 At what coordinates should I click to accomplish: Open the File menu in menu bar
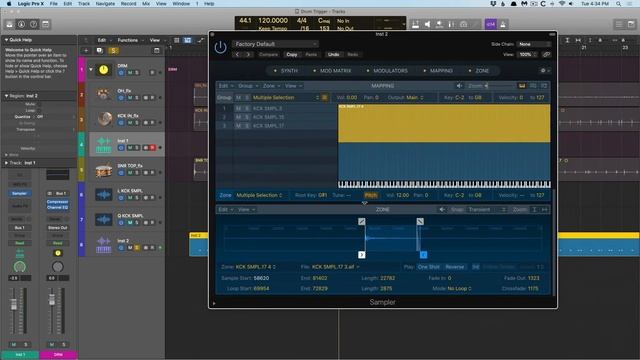53,4
